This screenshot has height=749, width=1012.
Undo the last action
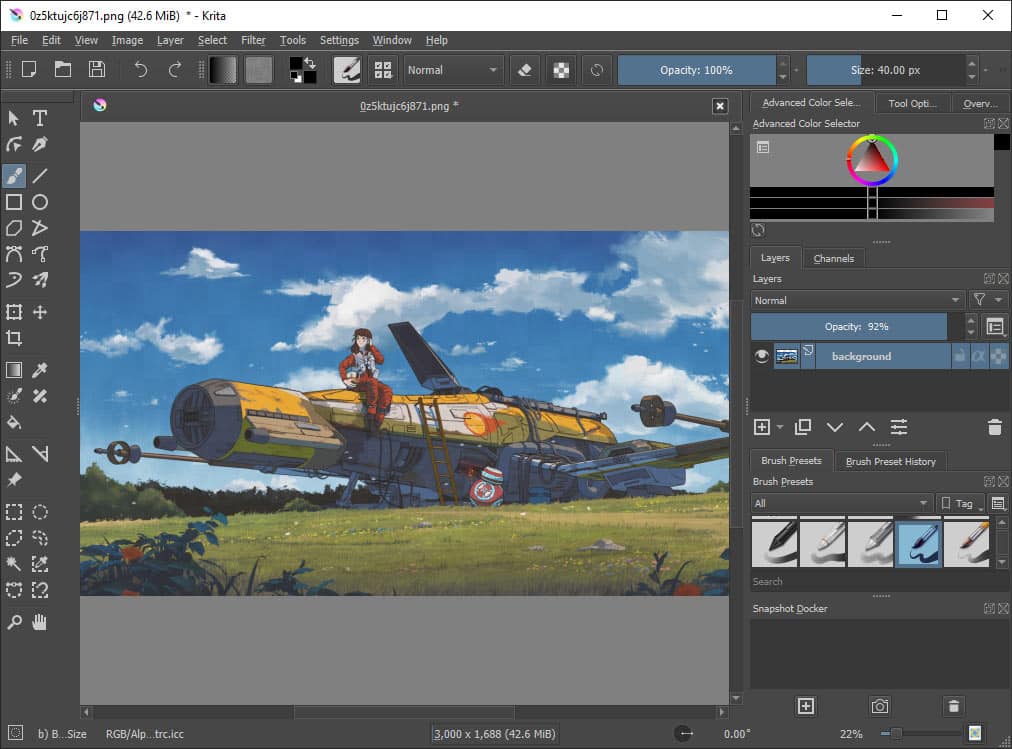tap(141, 69)
